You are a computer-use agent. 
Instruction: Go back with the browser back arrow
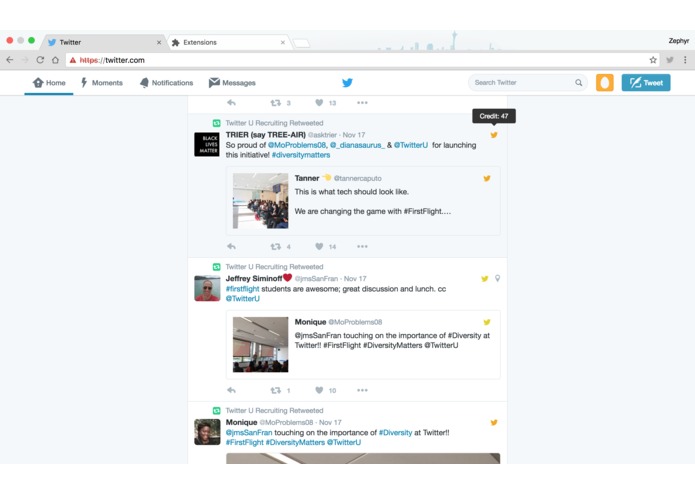(10, 60)
